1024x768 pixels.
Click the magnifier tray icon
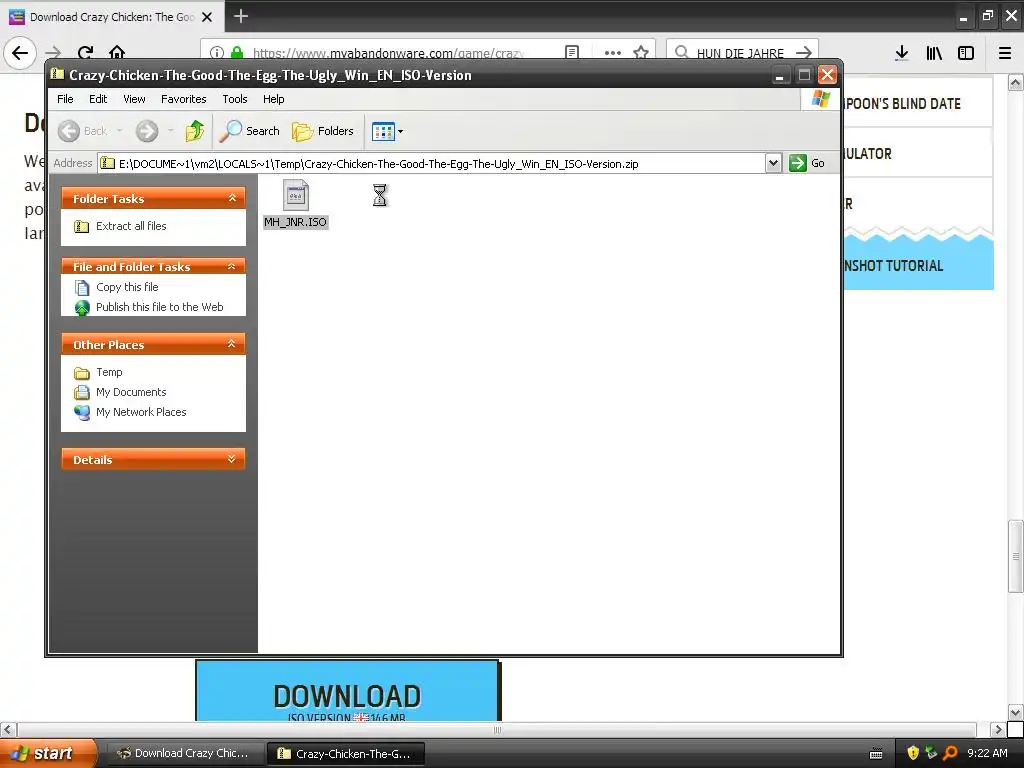(951, 753)
